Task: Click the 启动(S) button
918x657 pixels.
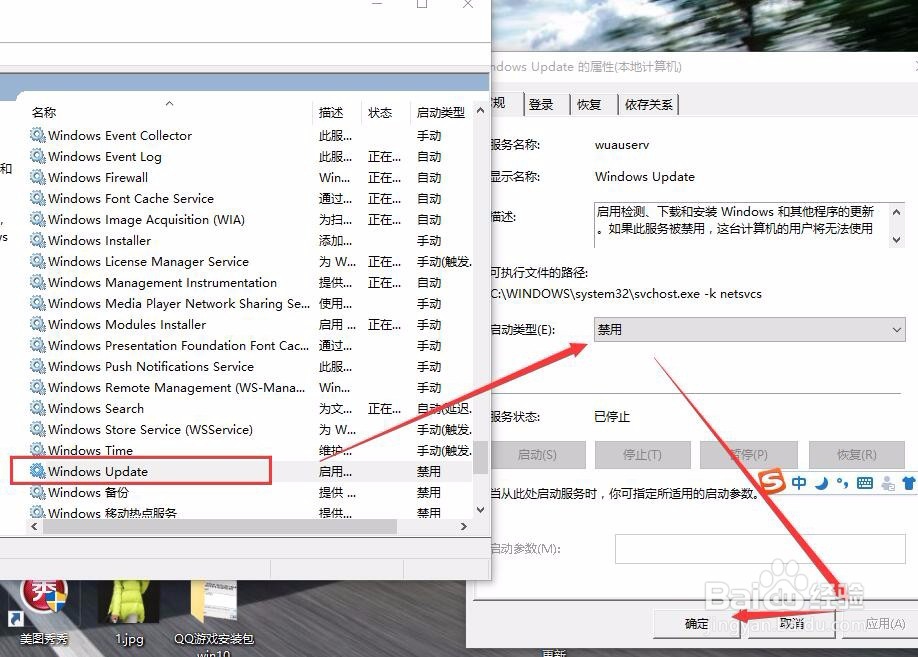Action: 537,455
